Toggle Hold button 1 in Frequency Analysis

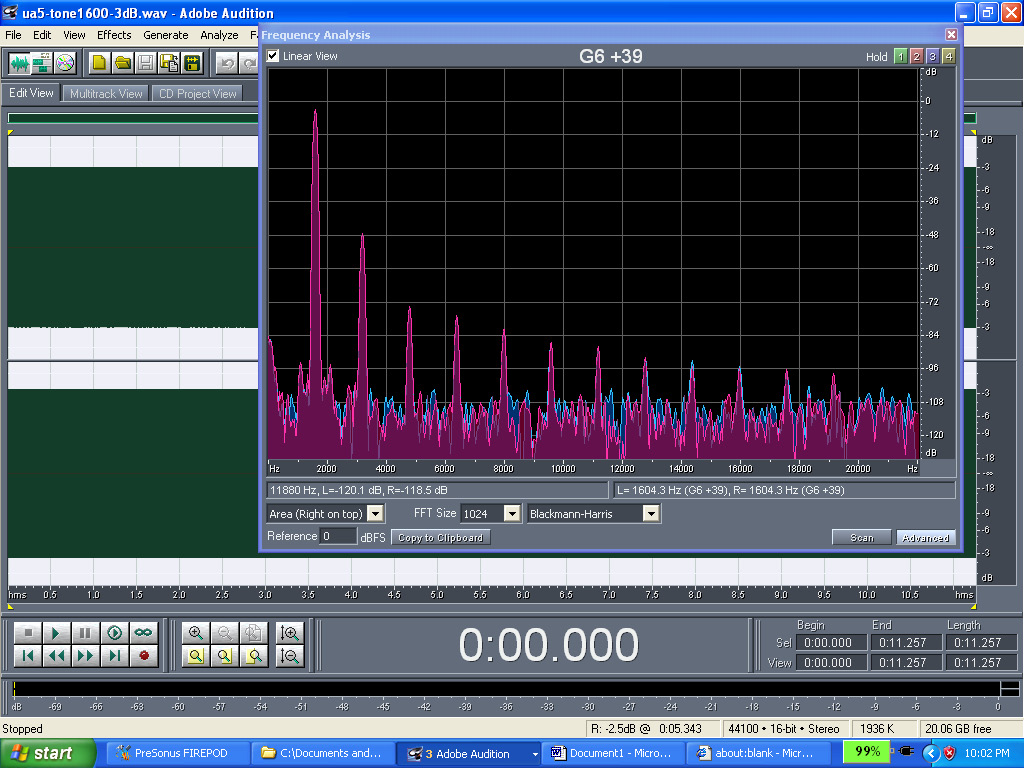point(900,57)
